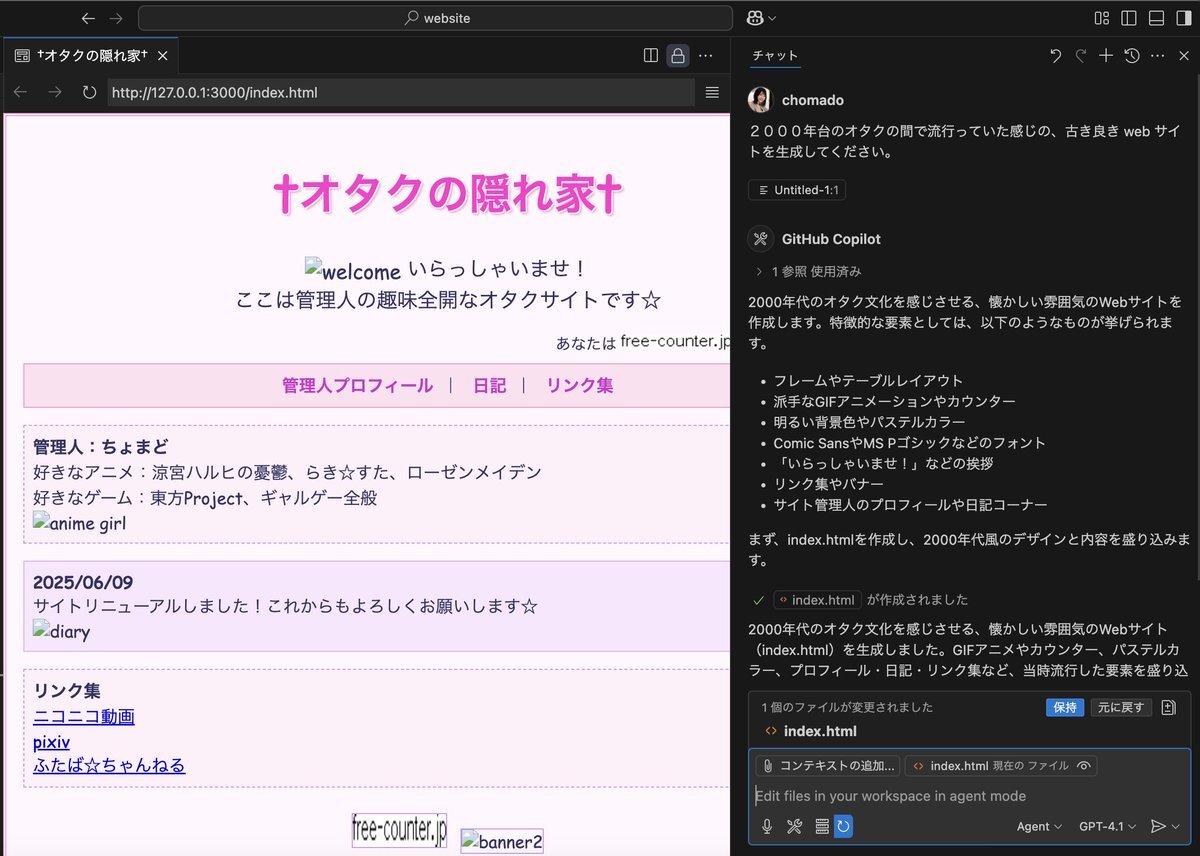The height and width of the screenshot is (856, 1200).
Task: Click the highlighted refresh icon in chat input
Action: [844, 826]
